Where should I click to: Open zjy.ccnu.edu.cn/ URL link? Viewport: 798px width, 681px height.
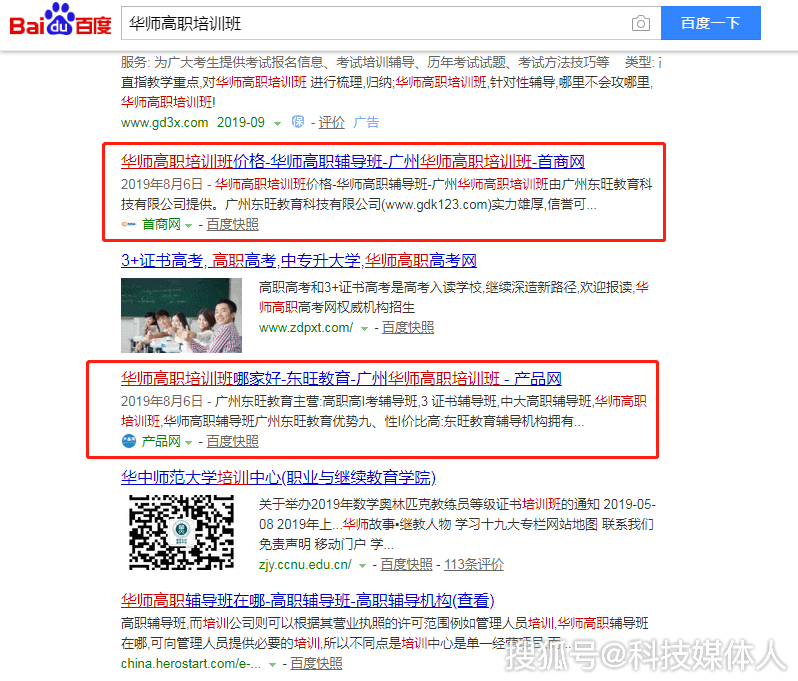click(305, 564)
